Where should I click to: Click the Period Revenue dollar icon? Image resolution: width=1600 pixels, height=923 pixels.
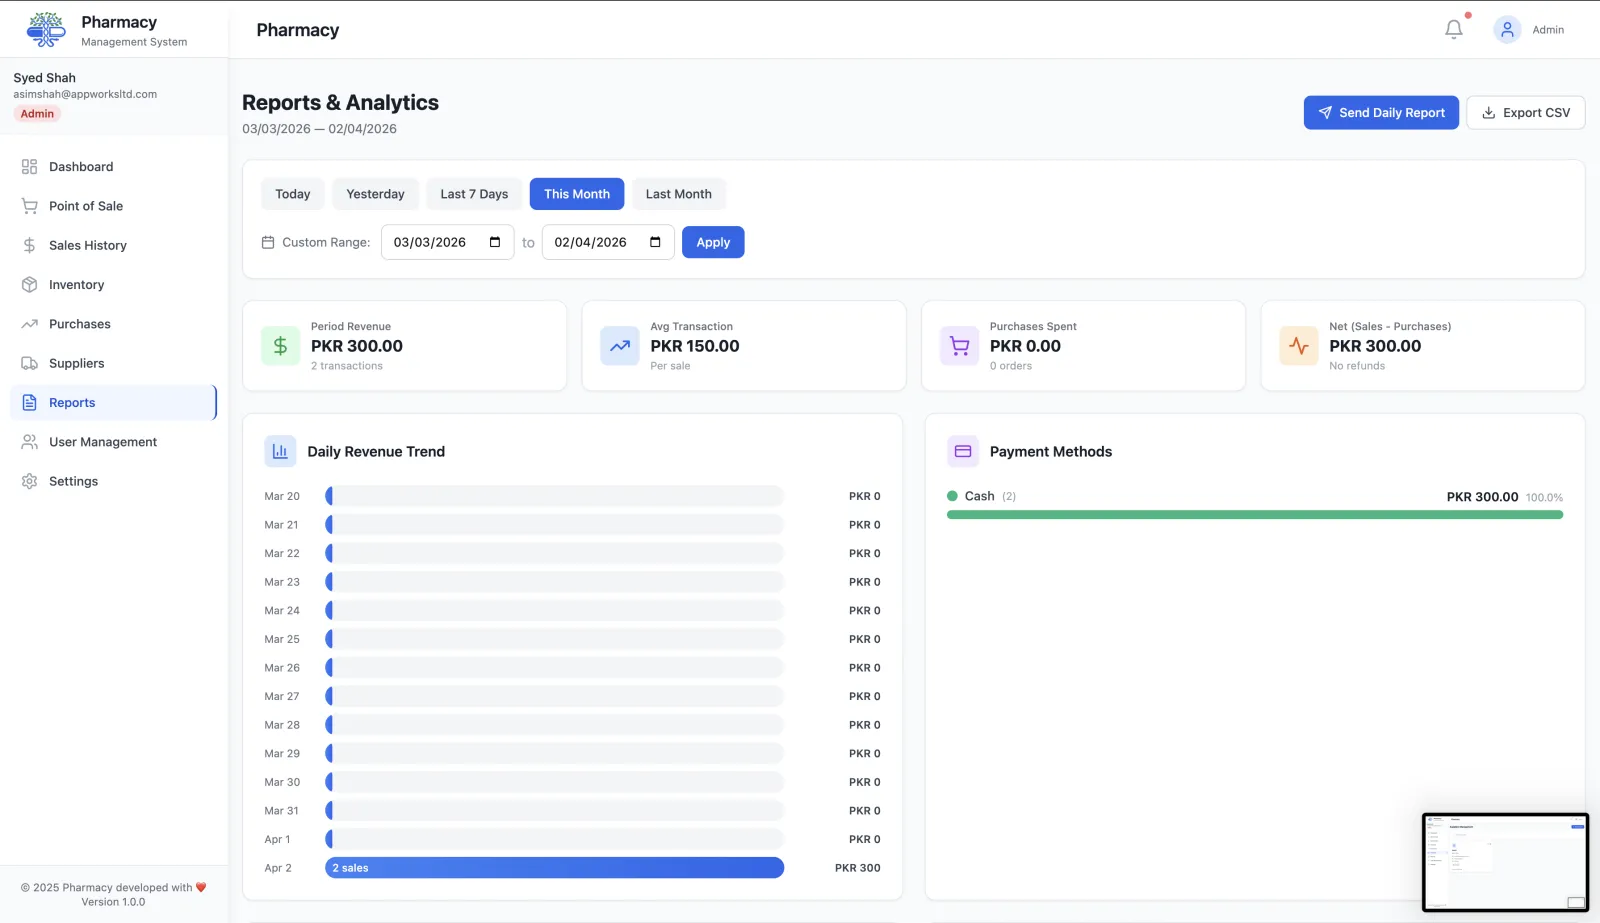click(x=280, y=346)
